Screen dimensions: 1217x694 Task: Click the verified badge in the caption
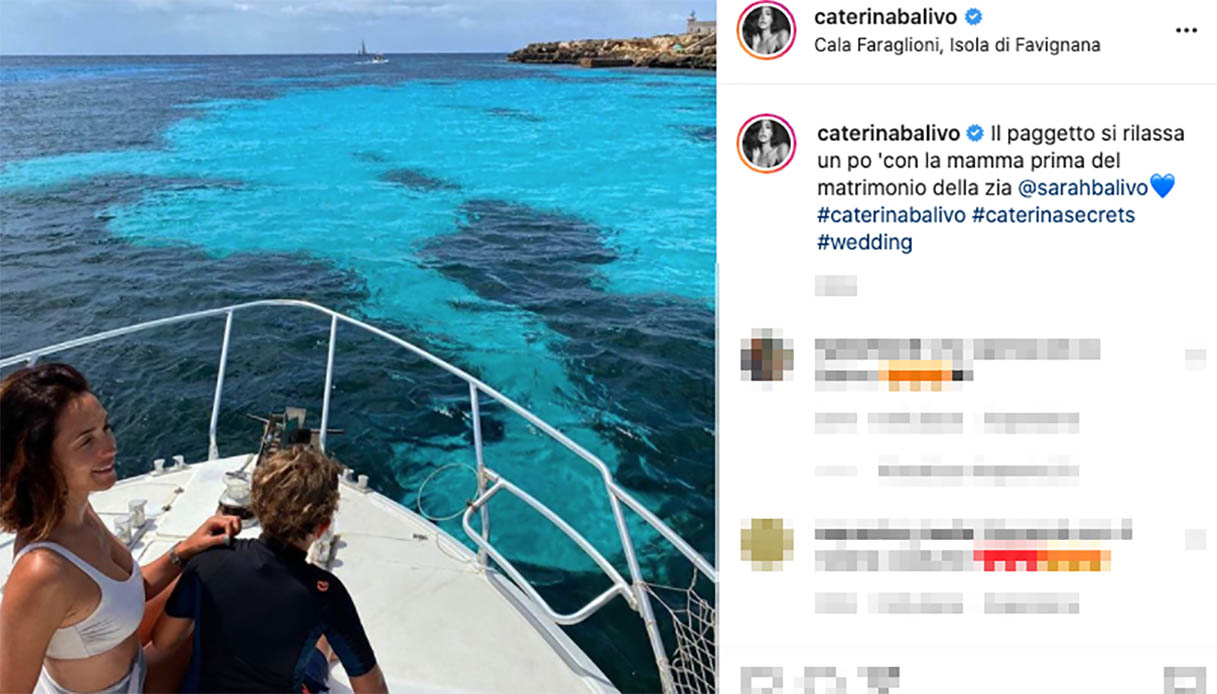pos(975,134)
